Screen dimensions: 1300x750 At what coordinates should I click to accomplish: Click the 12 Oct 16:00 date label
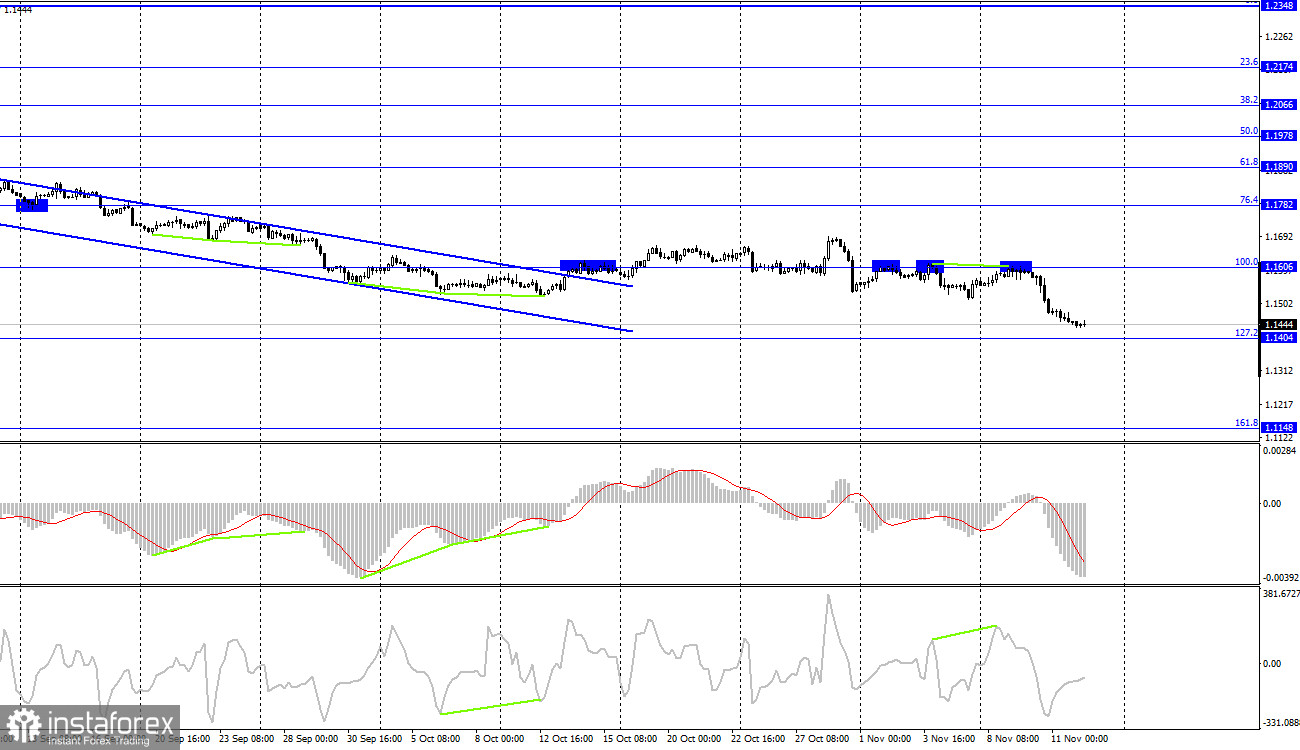pos(566,740)
